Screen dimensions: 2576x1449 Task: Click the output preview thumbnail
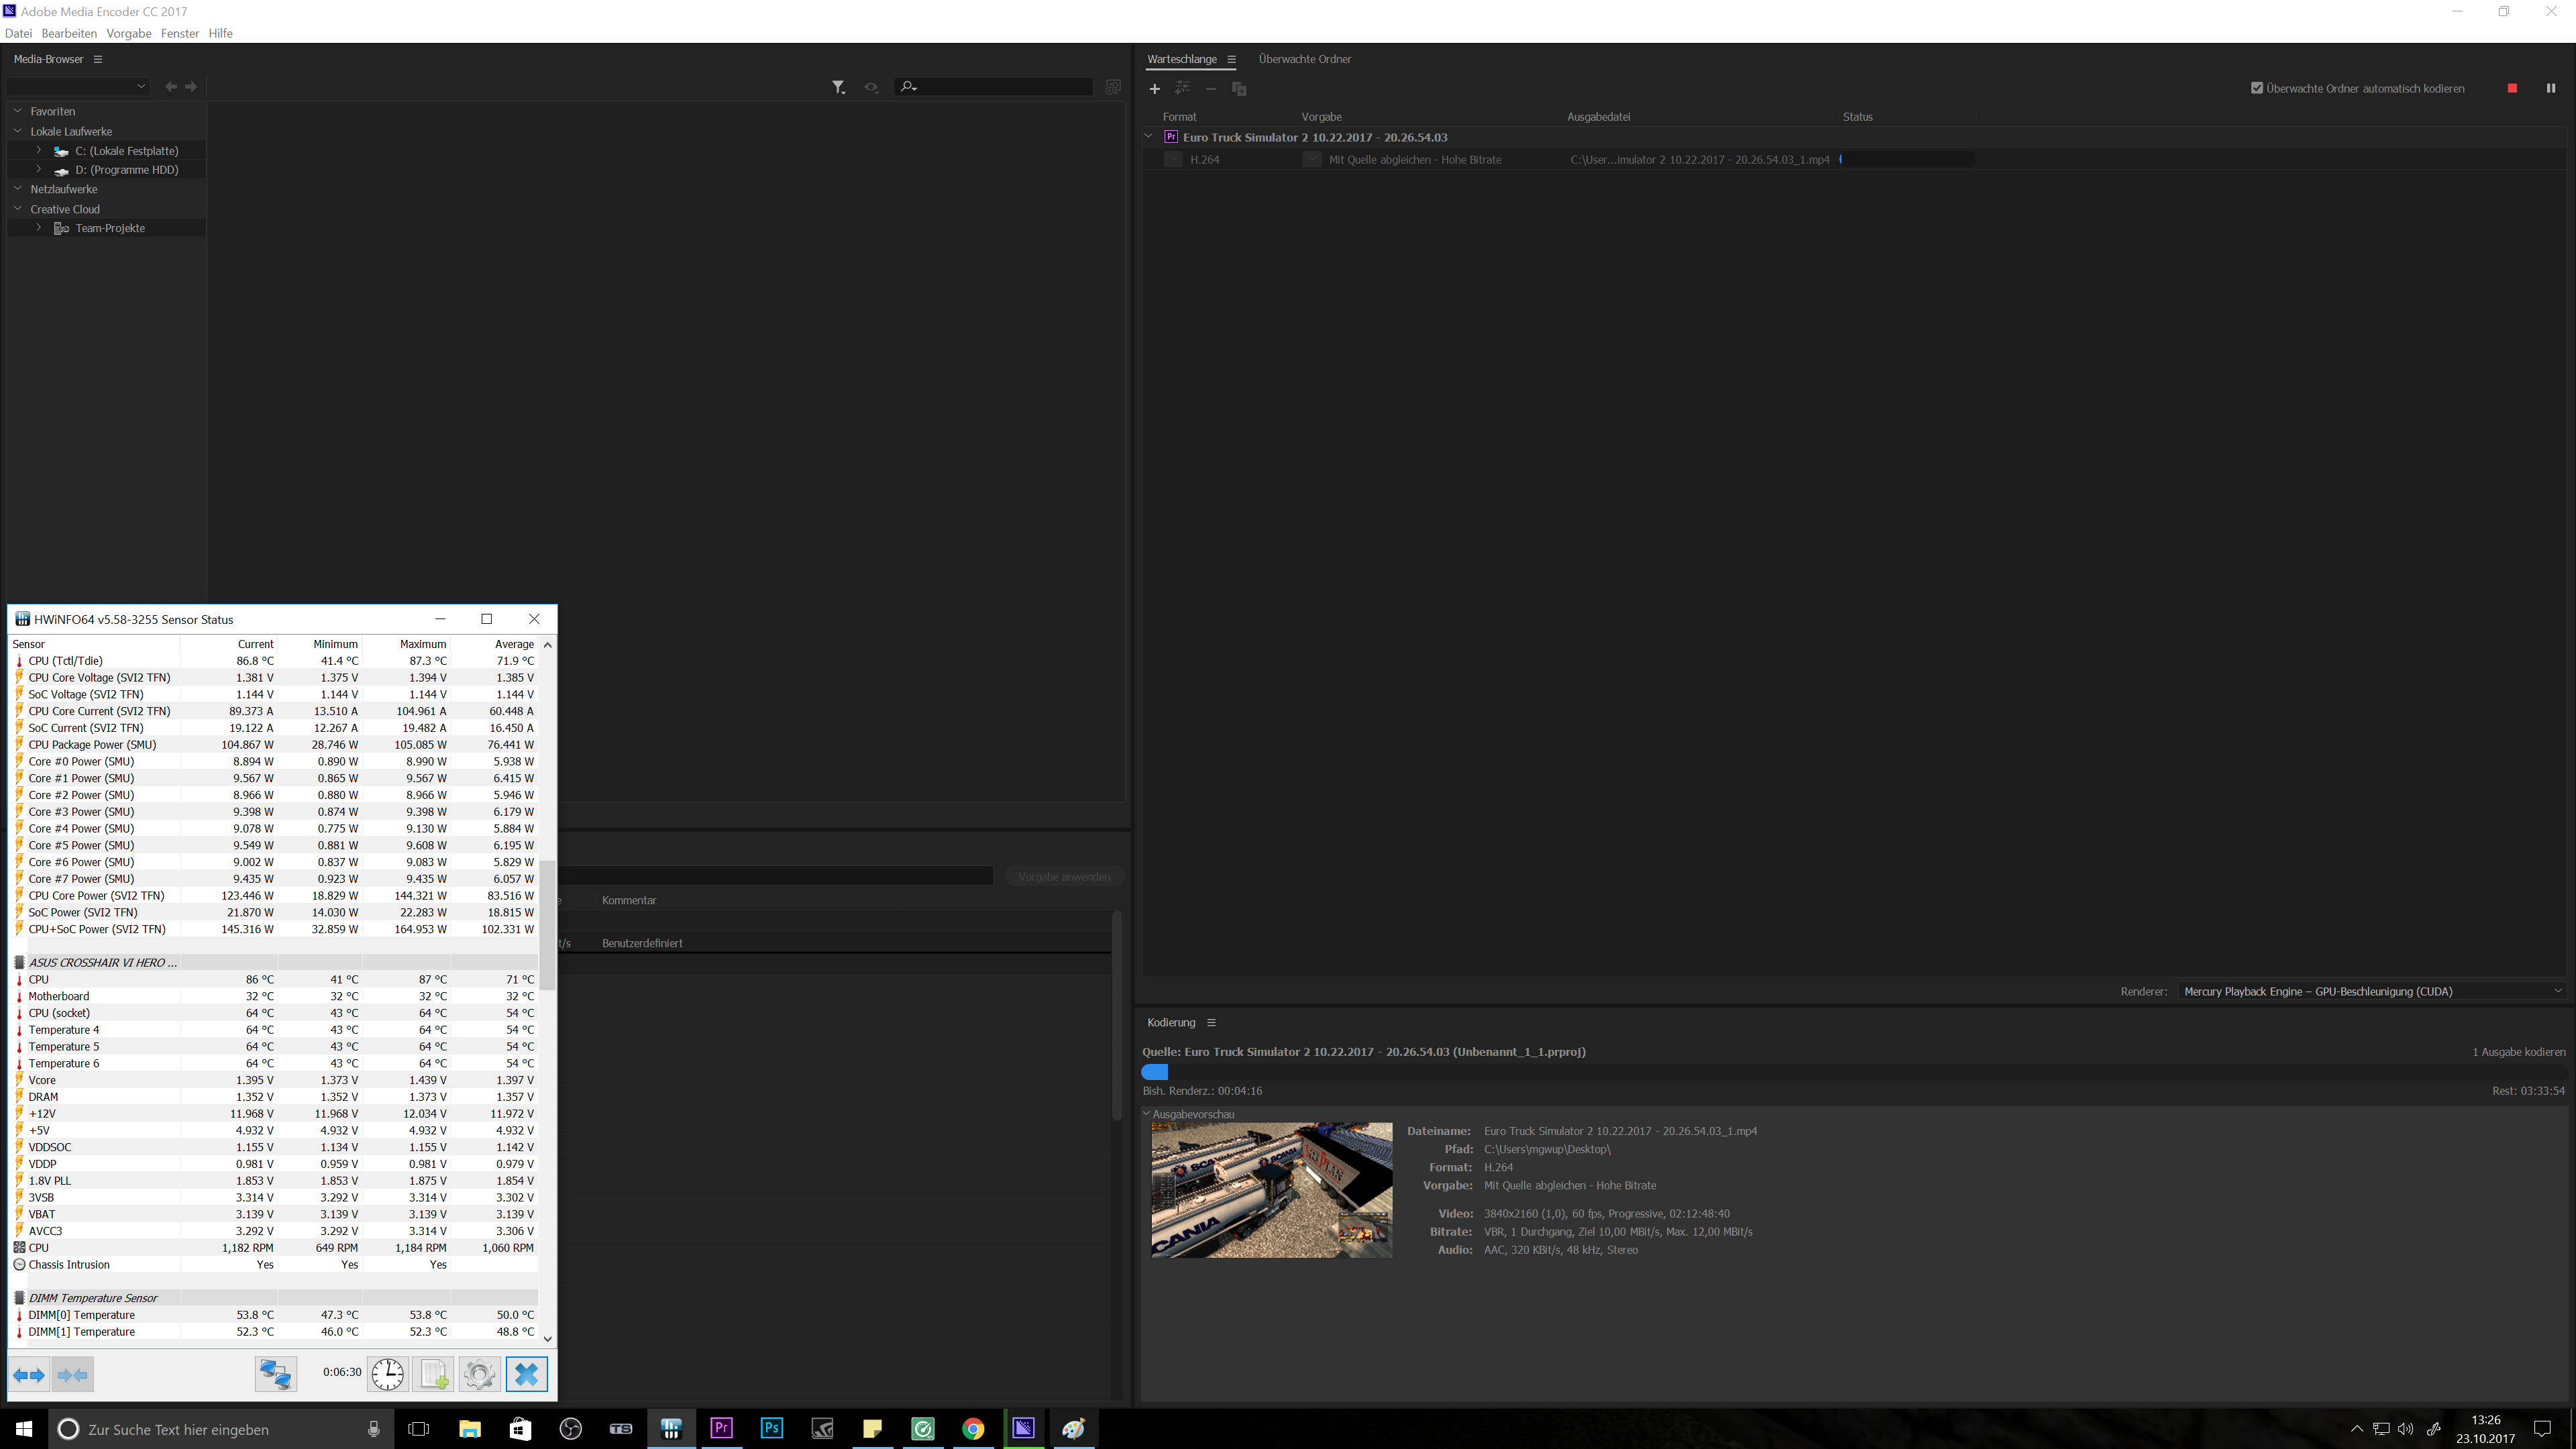click(x=1271, y=1189)
